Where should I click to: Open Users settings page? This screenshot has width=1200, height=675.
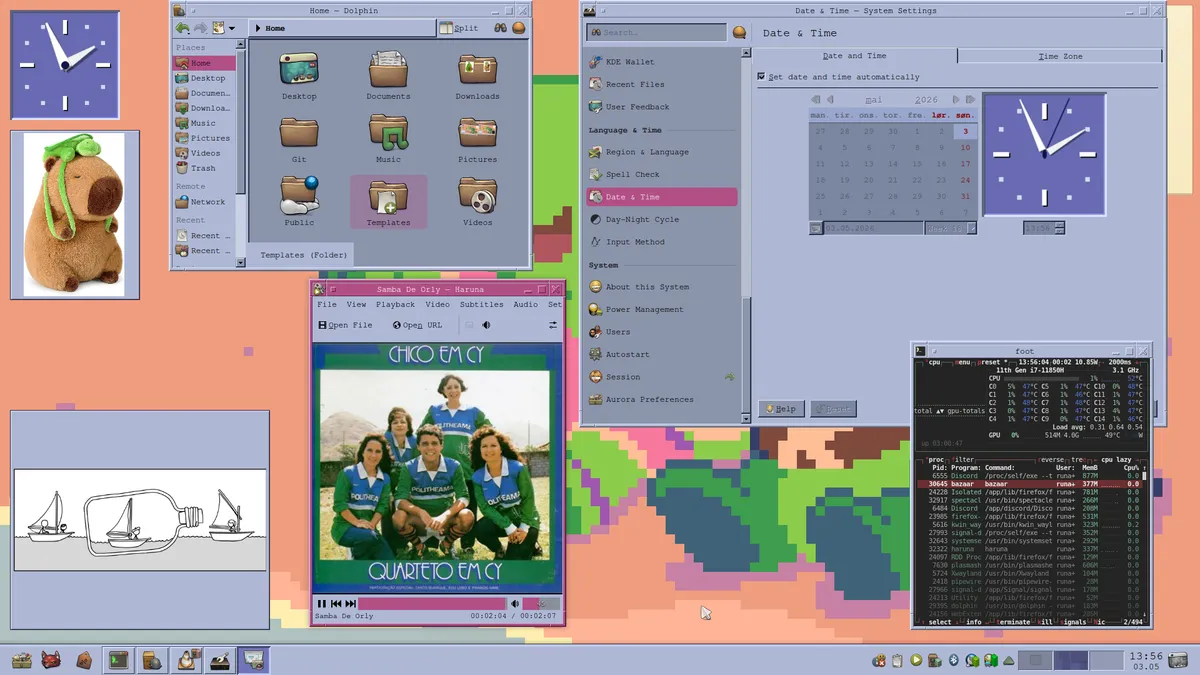point(662,332)
